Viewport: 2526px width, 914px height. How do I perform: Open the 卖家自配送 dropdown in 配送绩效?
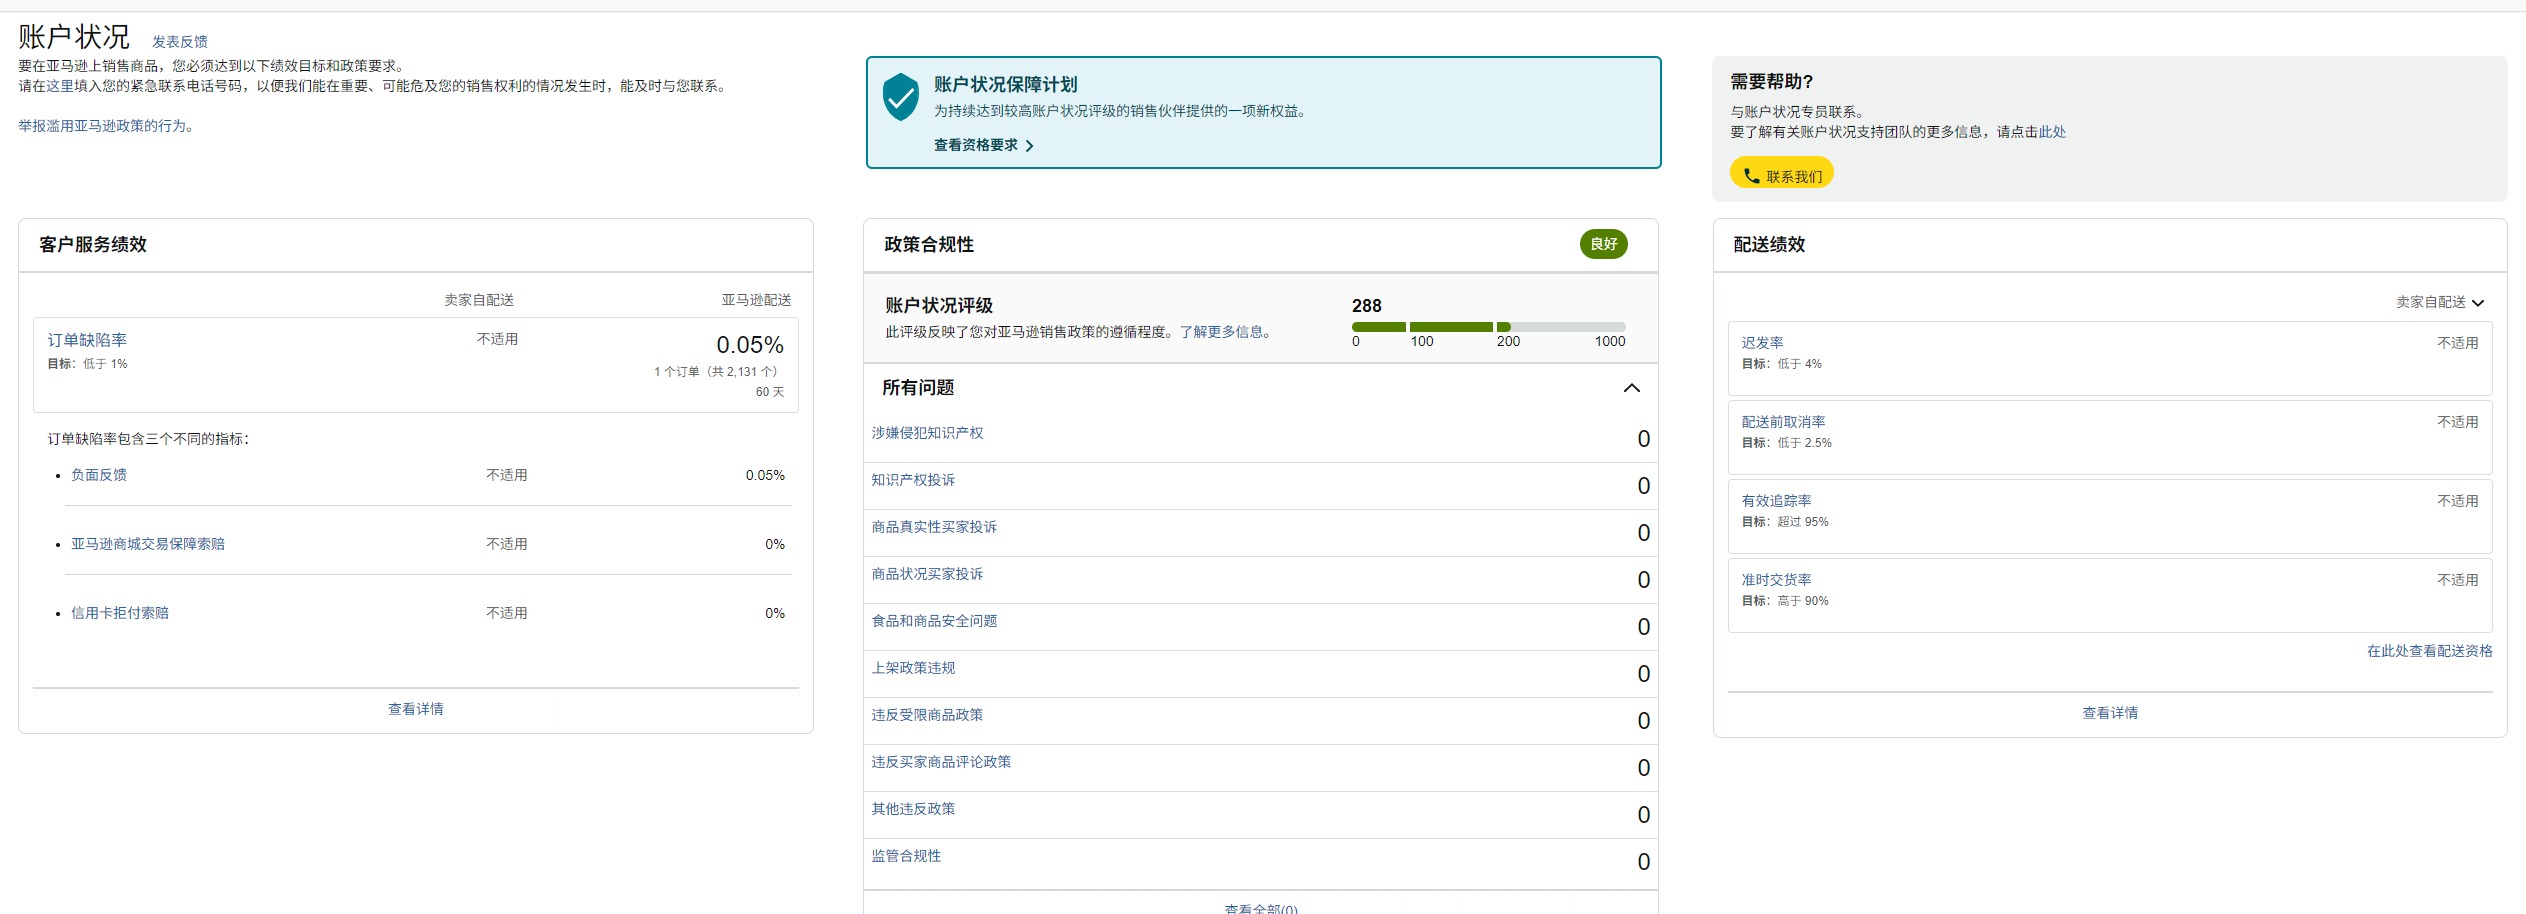pos(2439,302)
